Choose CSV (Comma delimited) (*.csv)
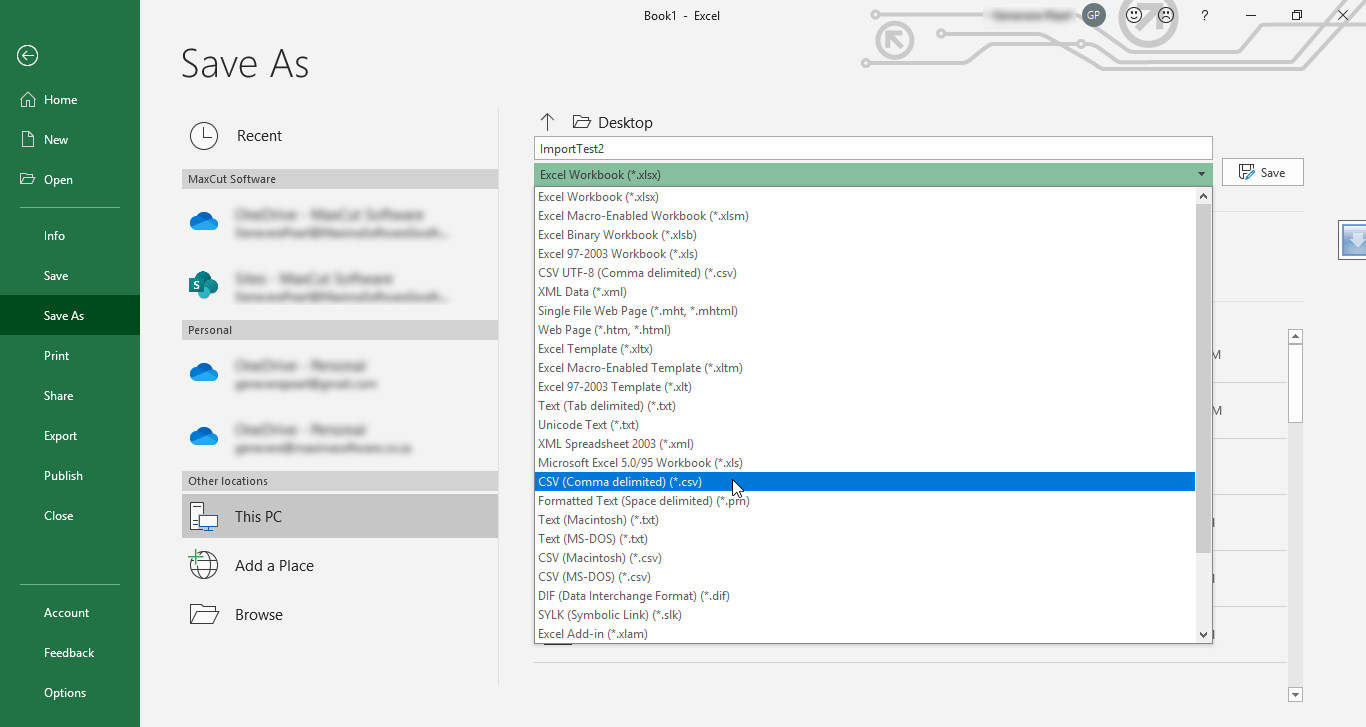Viewport: 1366px width, 727px height. [865, 482]
